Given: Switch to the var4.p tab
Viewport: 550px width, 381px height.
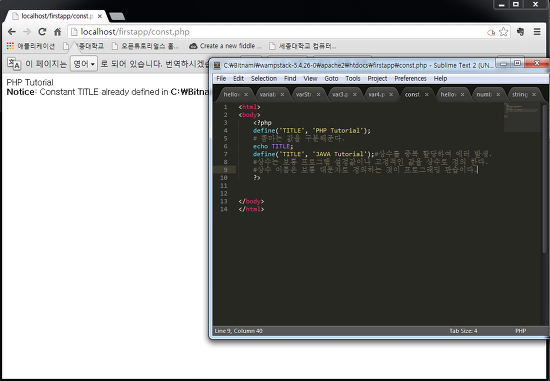Looking at the screenshot, I should click(x=376, y=94).
